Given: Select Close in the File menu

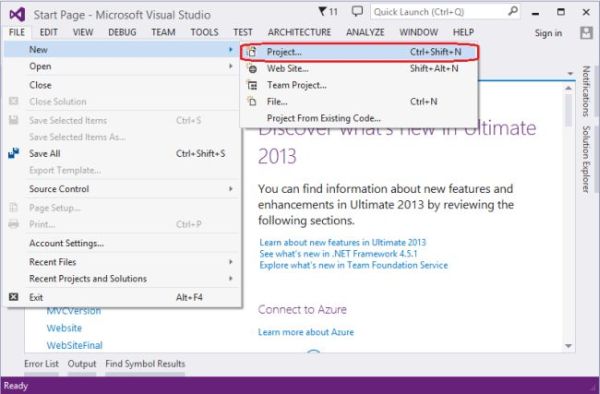Looking at the screenshot, I should 122,85.
